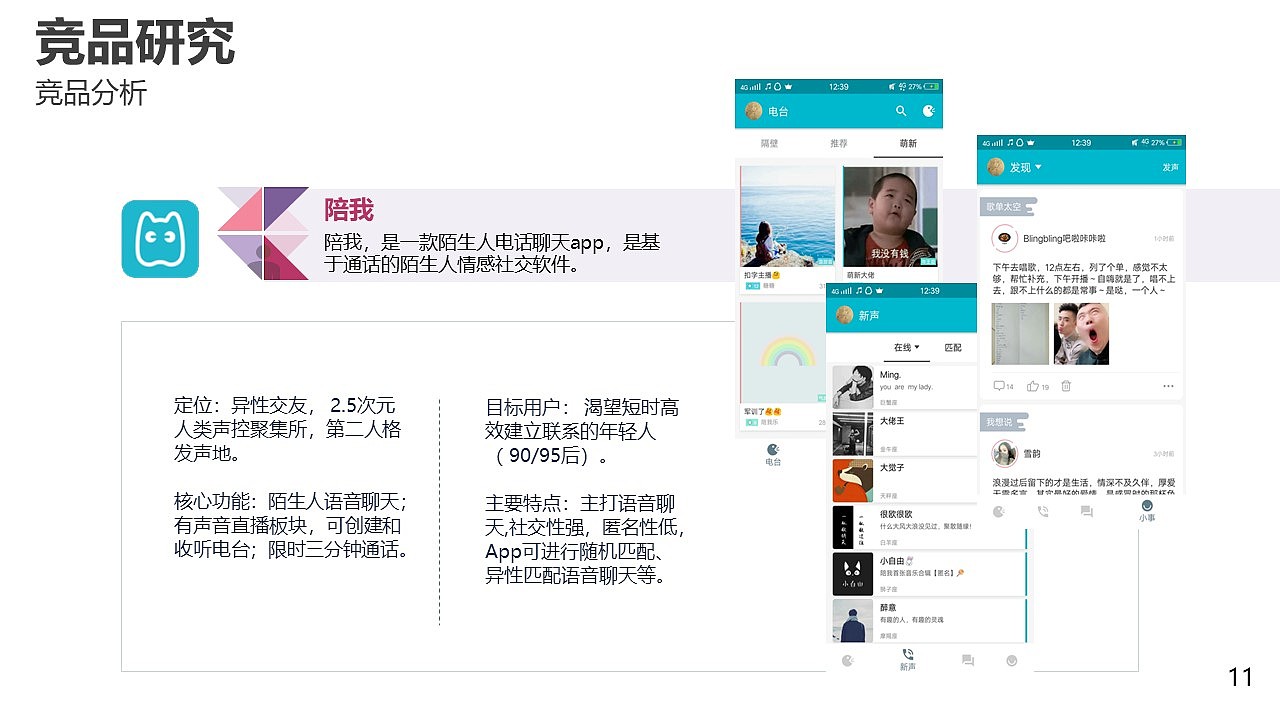The image size is (1280, 720).
Task: Tap smiley face icon in 新声 bottom bar
Action: [1012, 660]
